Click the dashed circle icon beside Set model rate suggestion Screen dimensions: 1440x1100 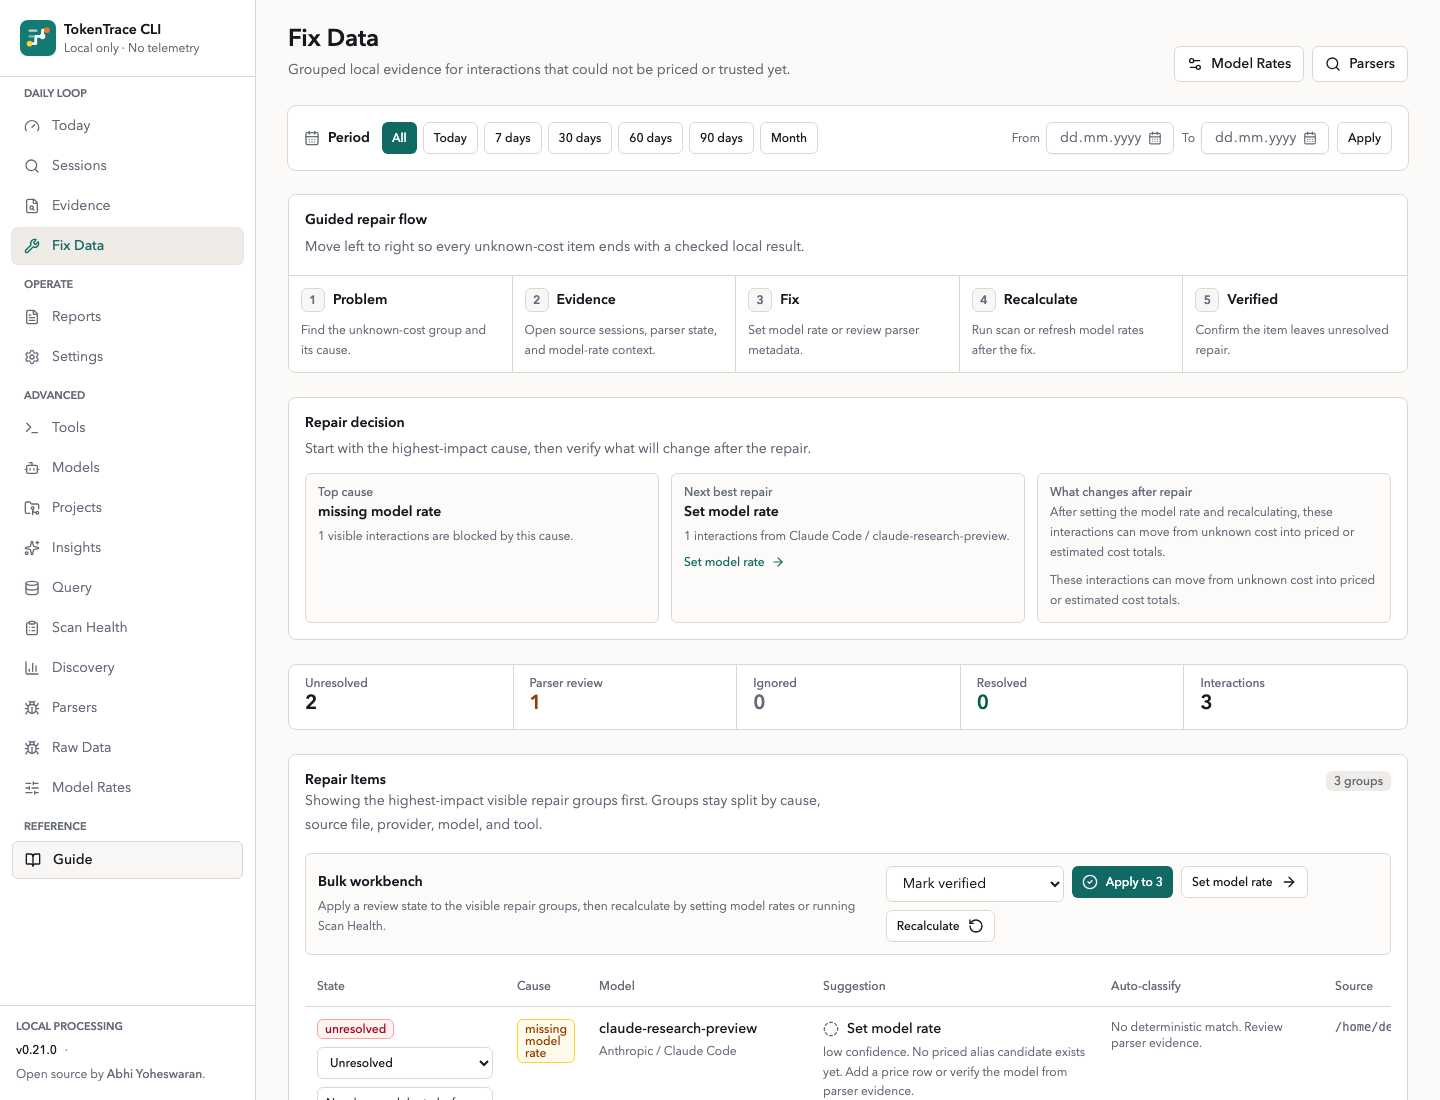(x=831, y=1029)
